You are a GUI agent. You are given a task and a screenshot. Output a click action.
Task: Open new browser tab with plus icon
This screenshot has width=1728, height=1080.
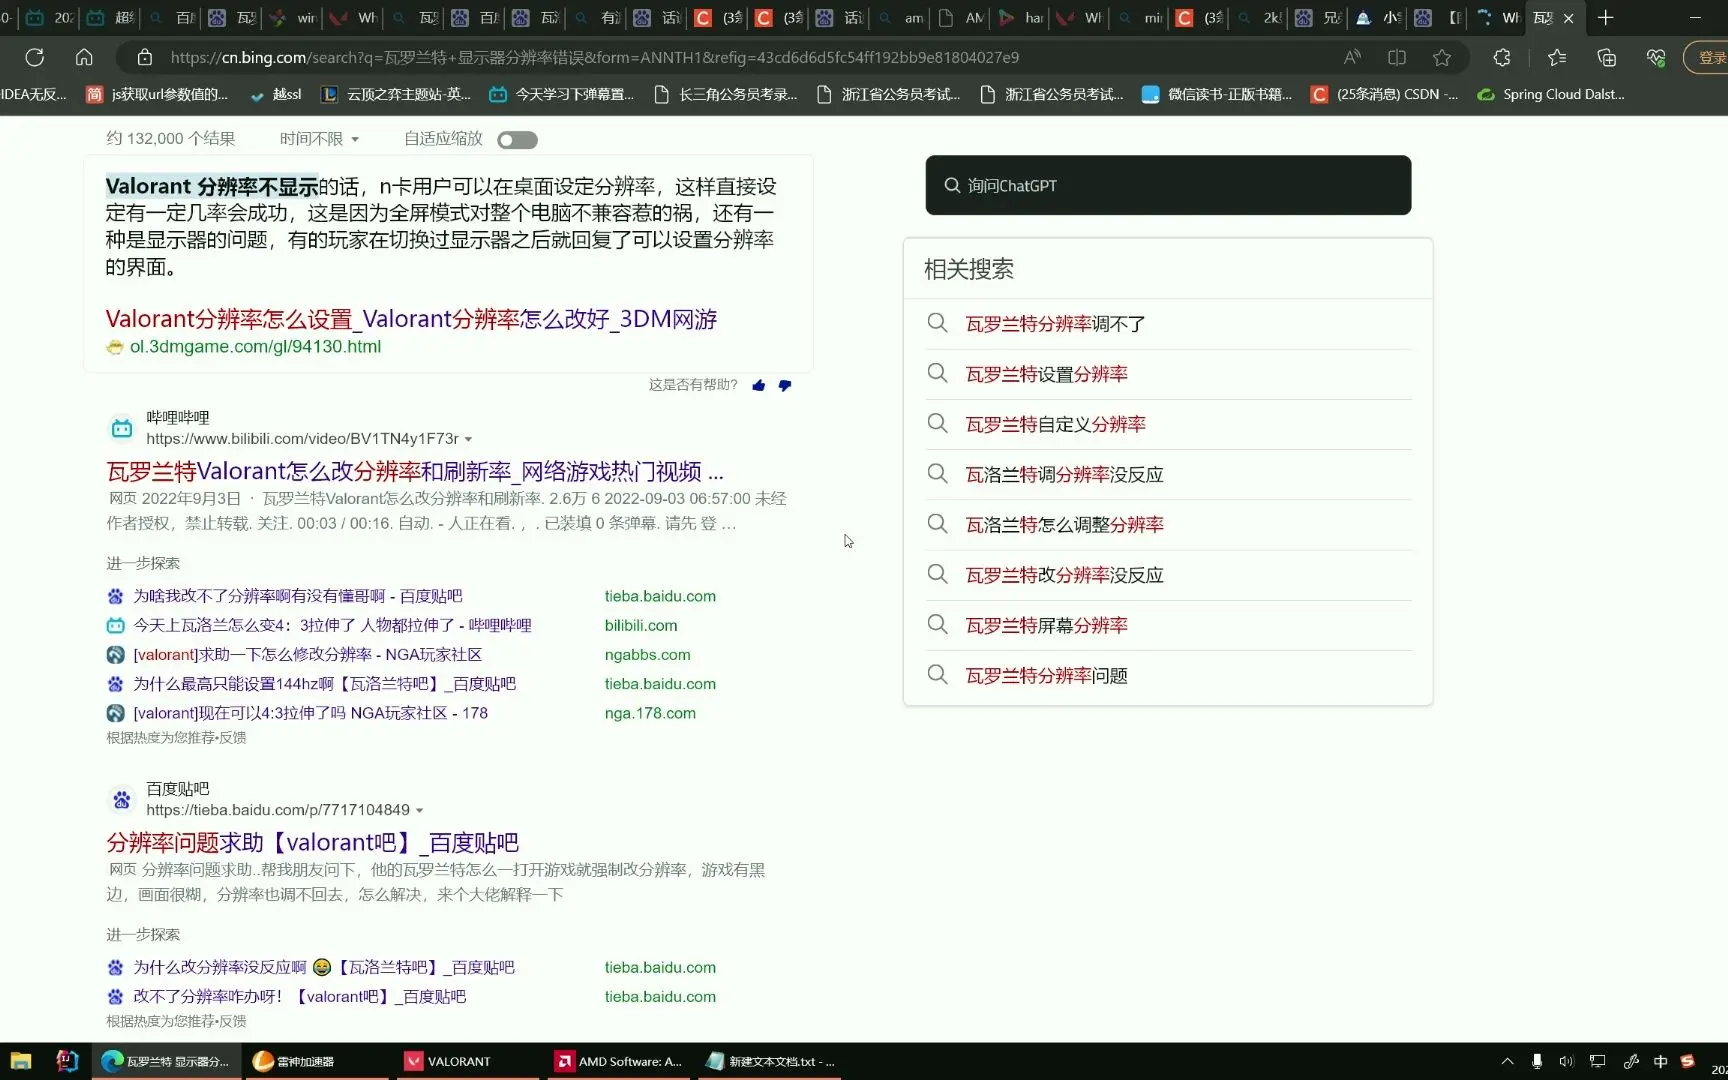click(x=1606, y=17)
